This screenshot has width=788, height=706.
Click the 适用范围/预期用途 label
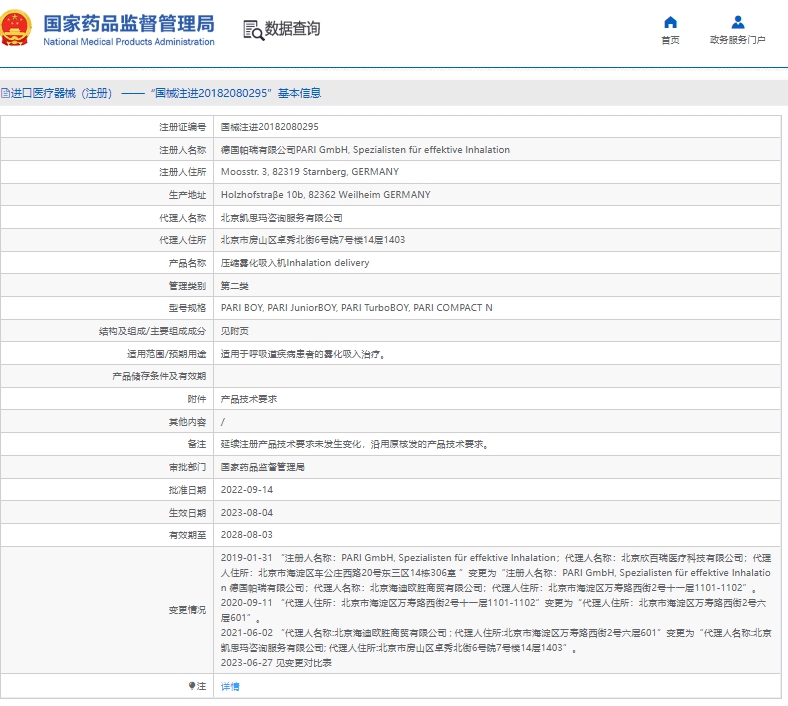click(x=166, y=354)
